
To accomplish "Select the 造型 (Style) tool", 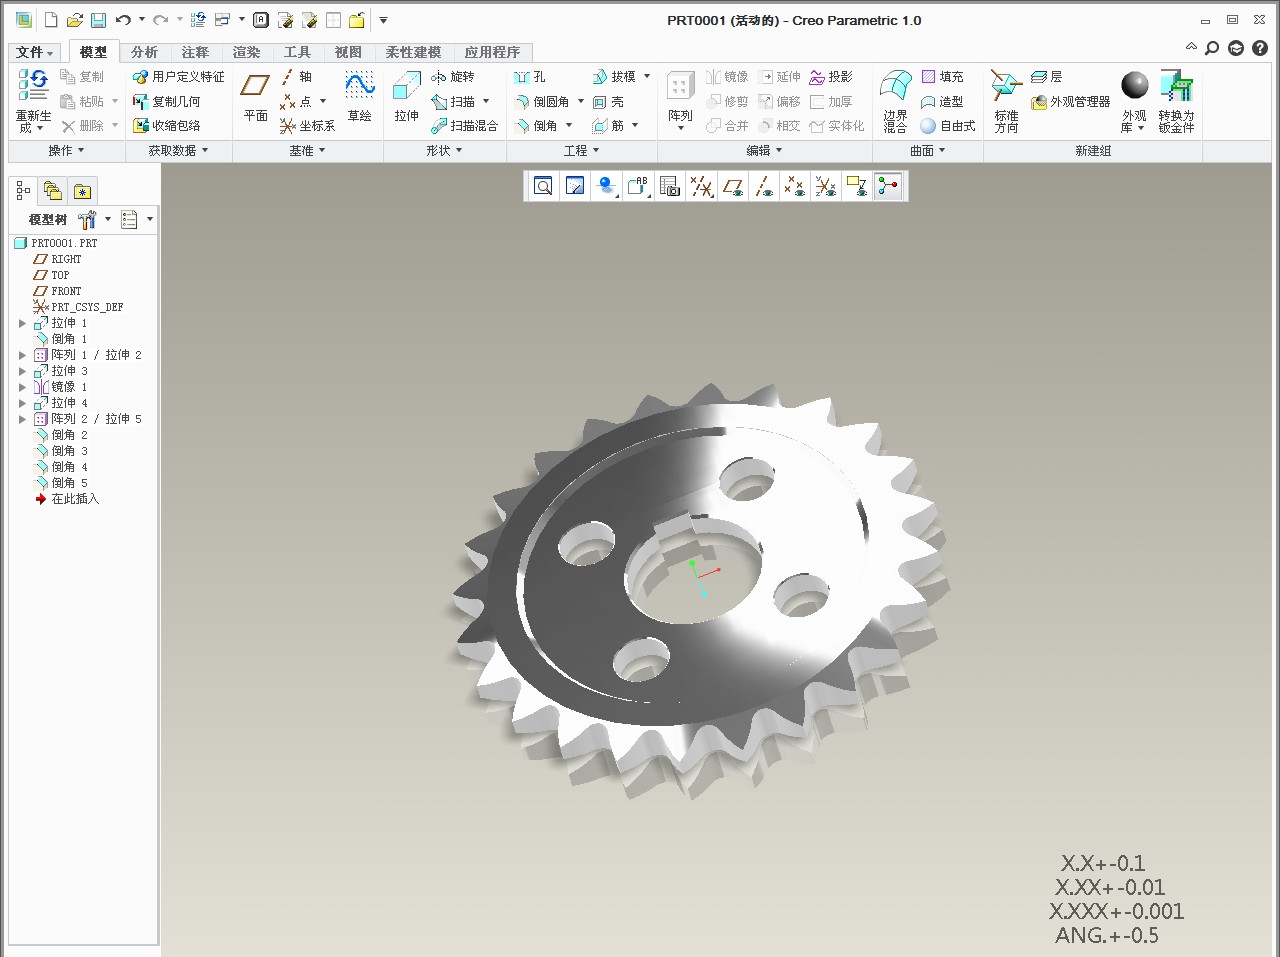I will 942,102.
